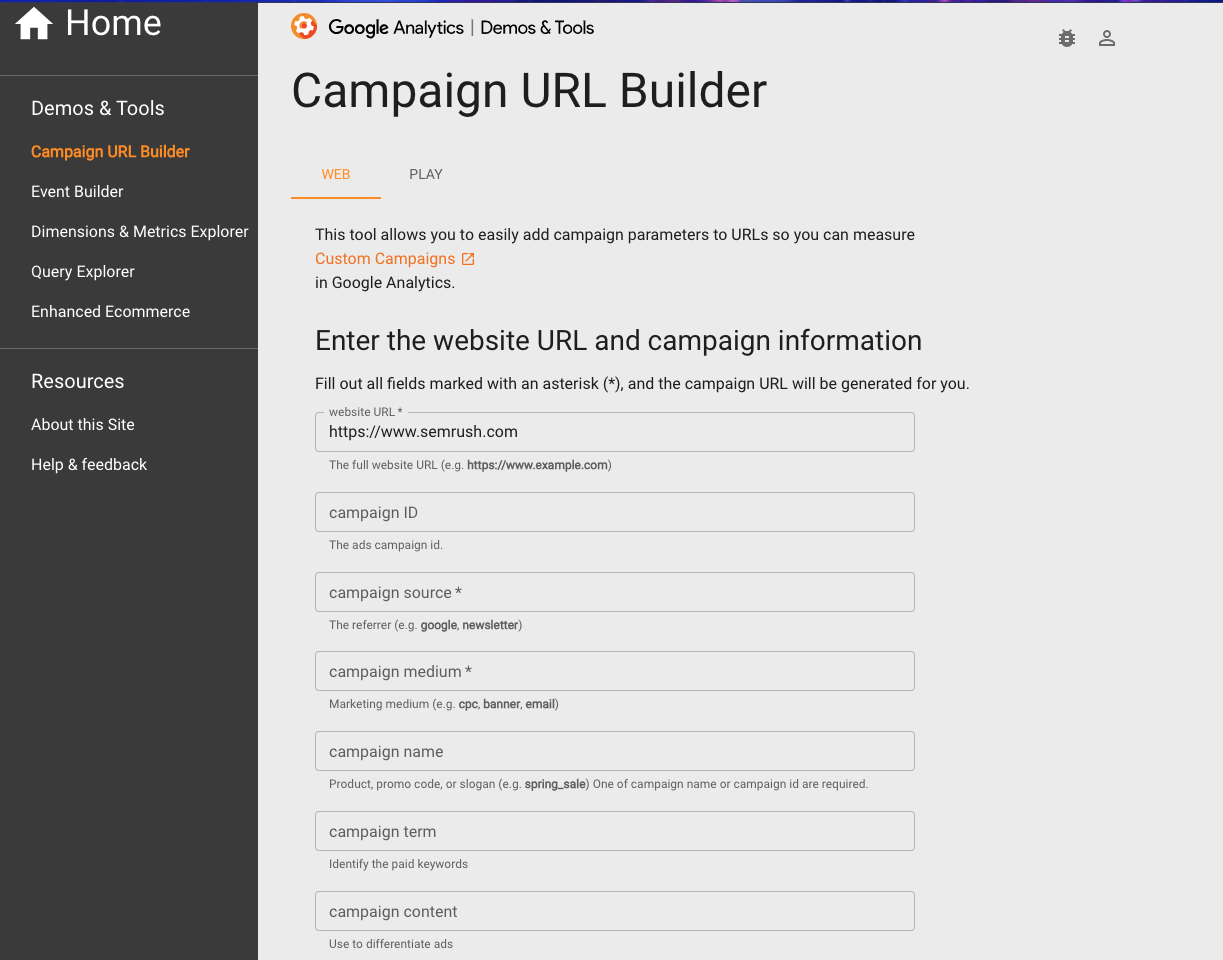Image resolution: width=1223 pixels, height=960 pixels.
Task: Focus the campaign term field
Action: coord(614,831)
